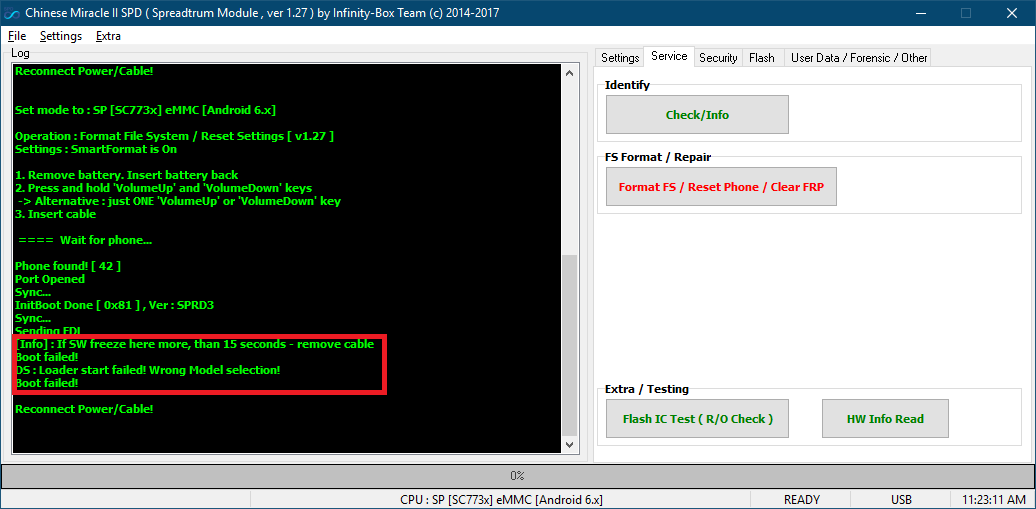Click the '[Info] : If SW freeze here' line

click(195, 344)
